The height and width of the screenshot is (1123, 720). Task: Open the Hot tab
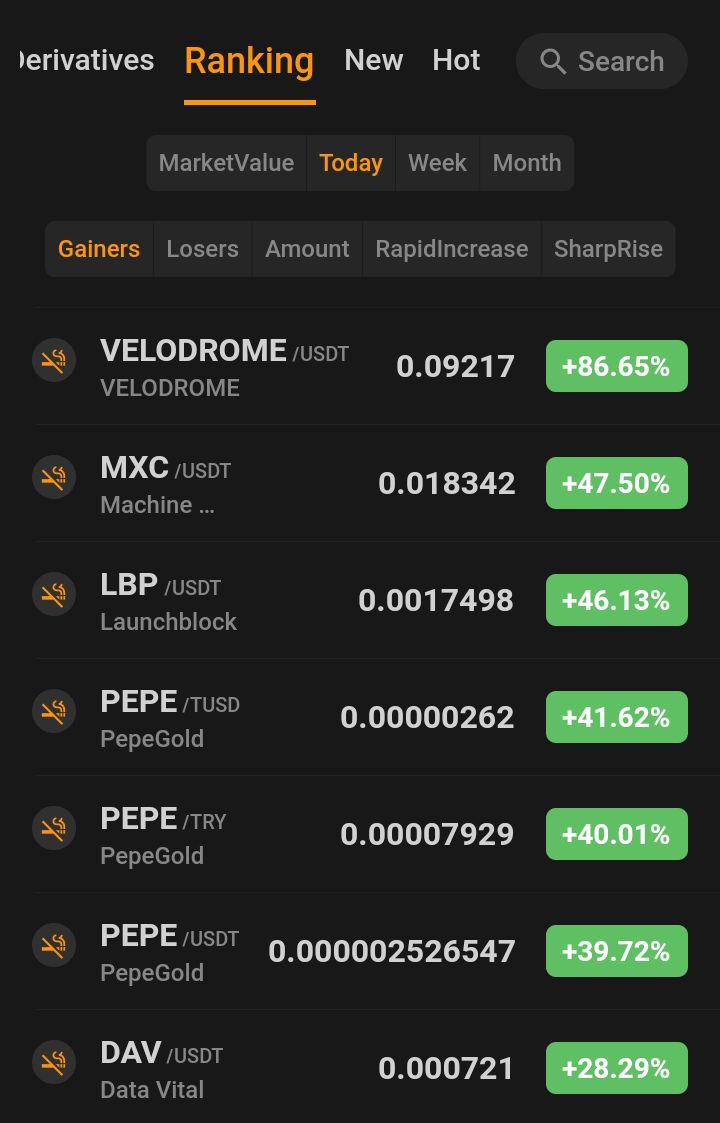click(456, 61)
